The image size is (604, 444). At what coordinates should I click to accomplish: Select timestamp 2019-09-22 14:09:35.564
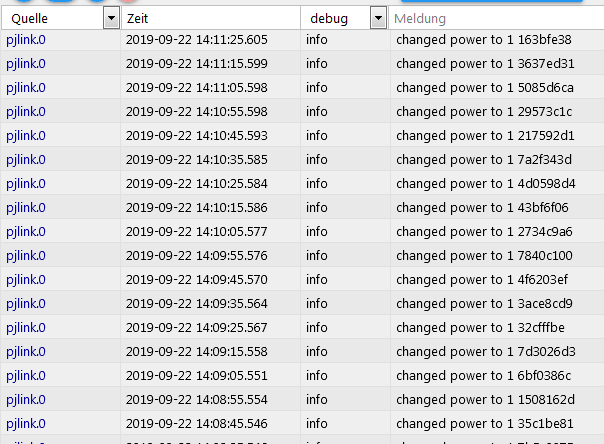point(196,304)
